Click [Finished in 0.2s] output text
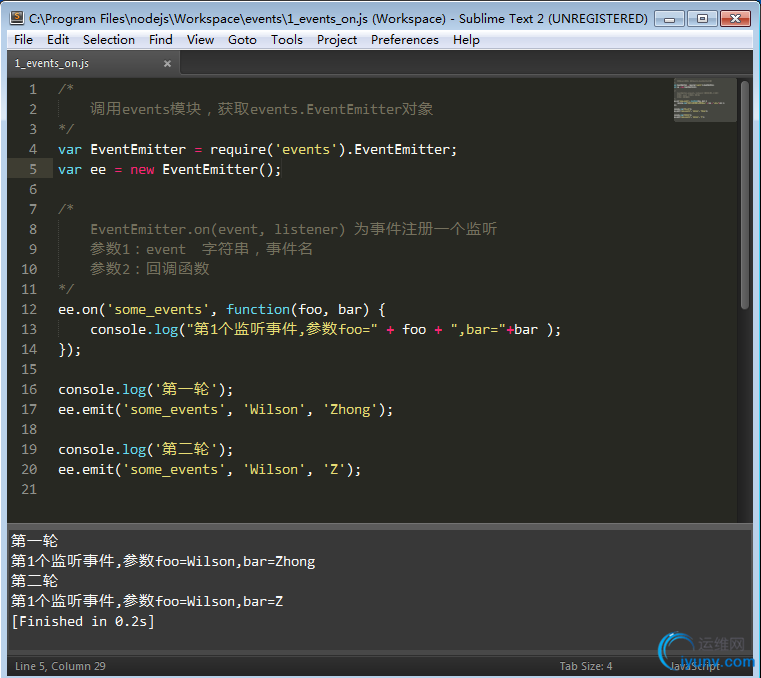The width and height of the screenshot is (761, 678). click(x=83, y=622)
